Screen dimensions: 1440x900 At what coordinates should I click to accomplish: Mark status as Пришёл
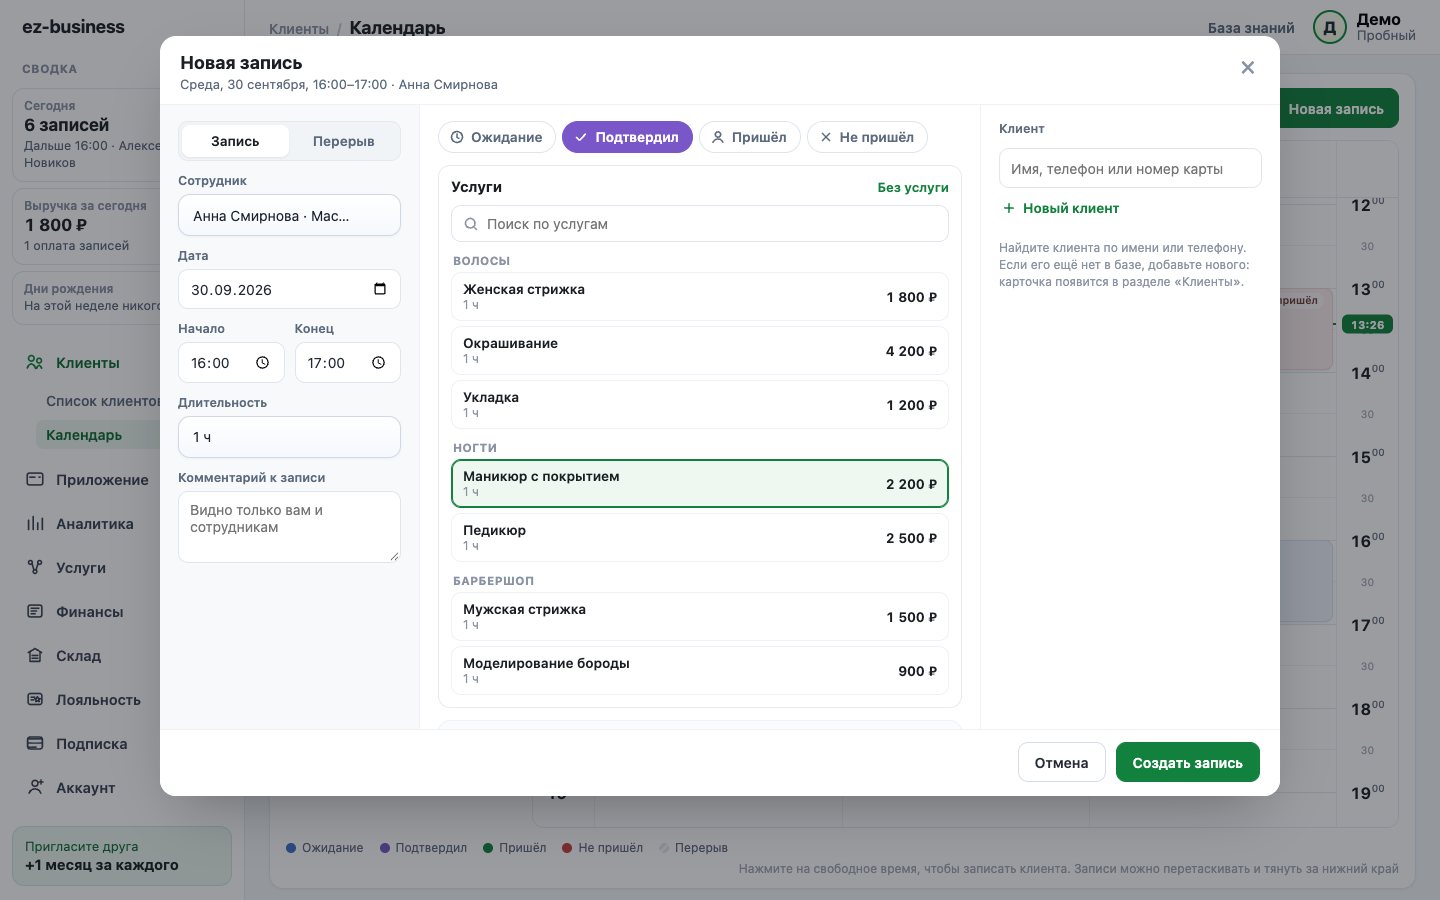(x=749, y=137)
